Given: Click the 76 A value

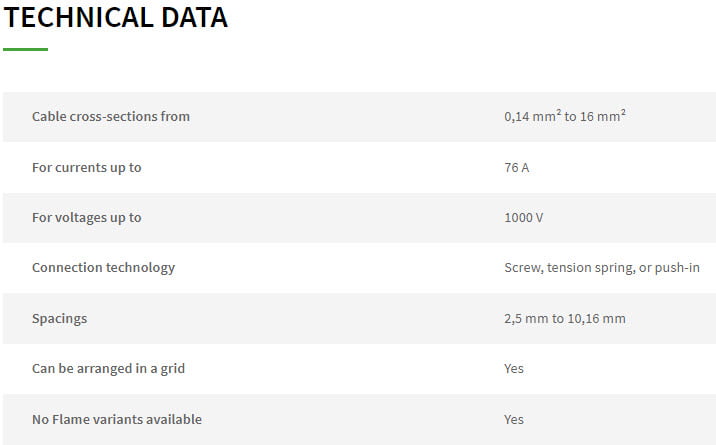Looking at the screenshot, I should click(x=516, y=168).
